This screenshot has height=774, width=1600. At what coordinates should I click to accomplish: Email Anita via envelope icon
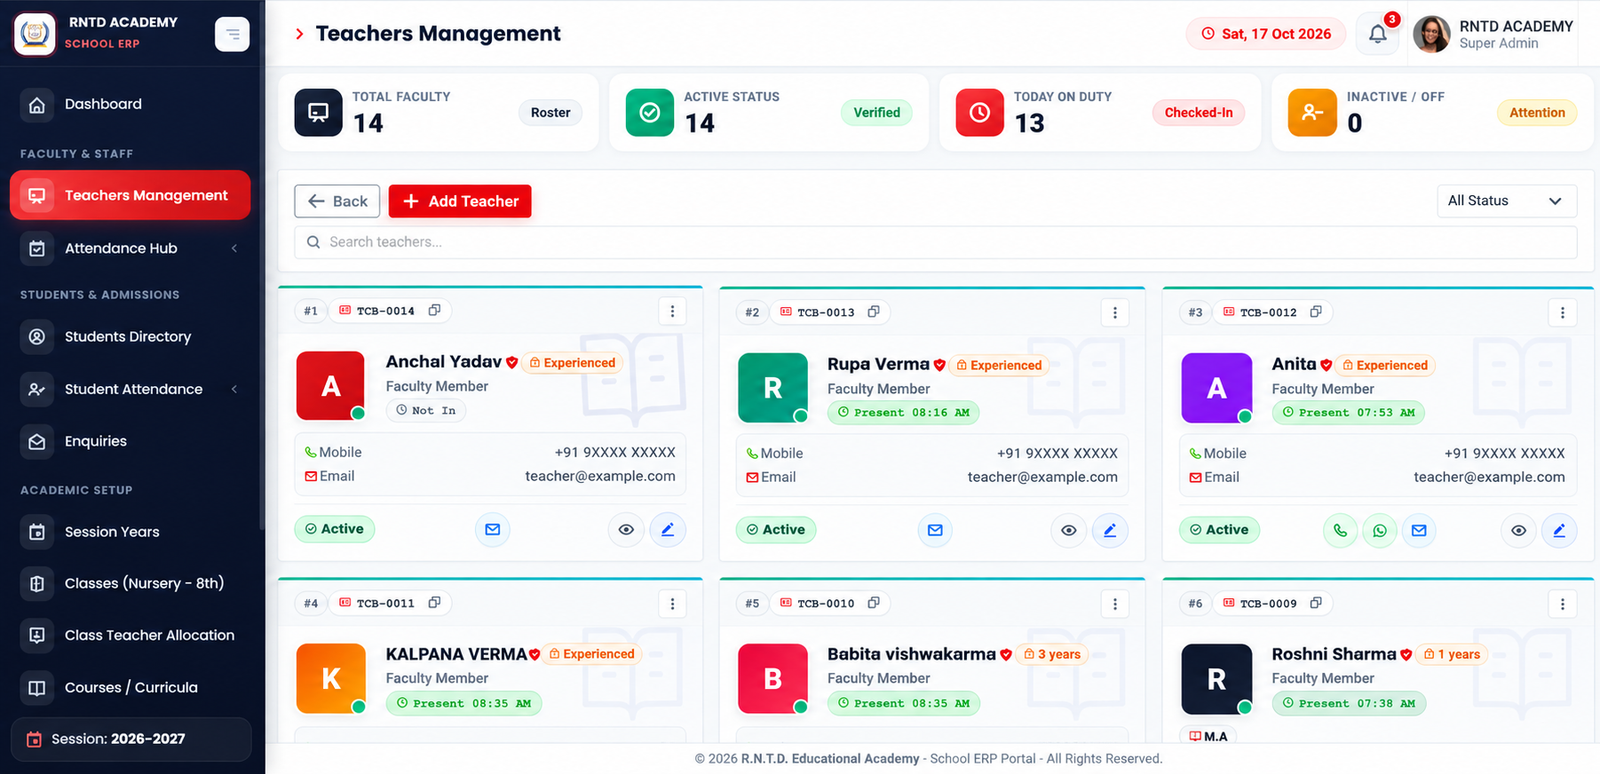click(1419, 530)
